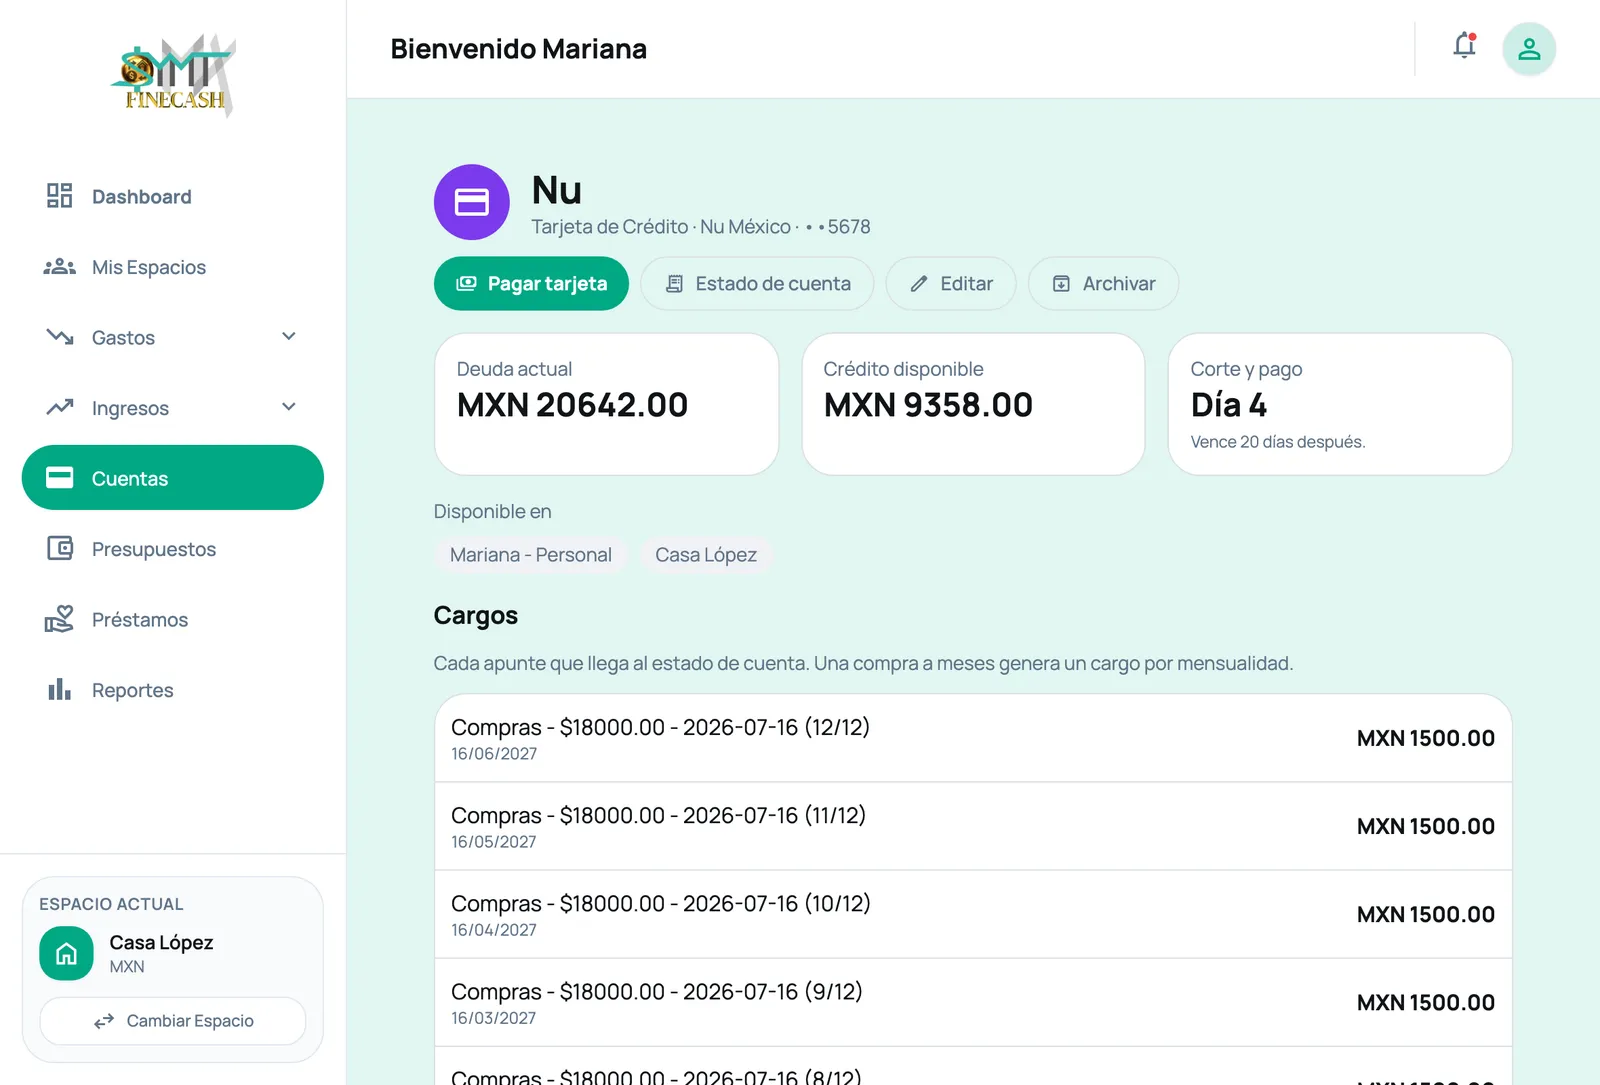Click the Cuentas card icon
This screenshot has width=1600, height=1085.
pyautogui.click(x=60, y=477)
